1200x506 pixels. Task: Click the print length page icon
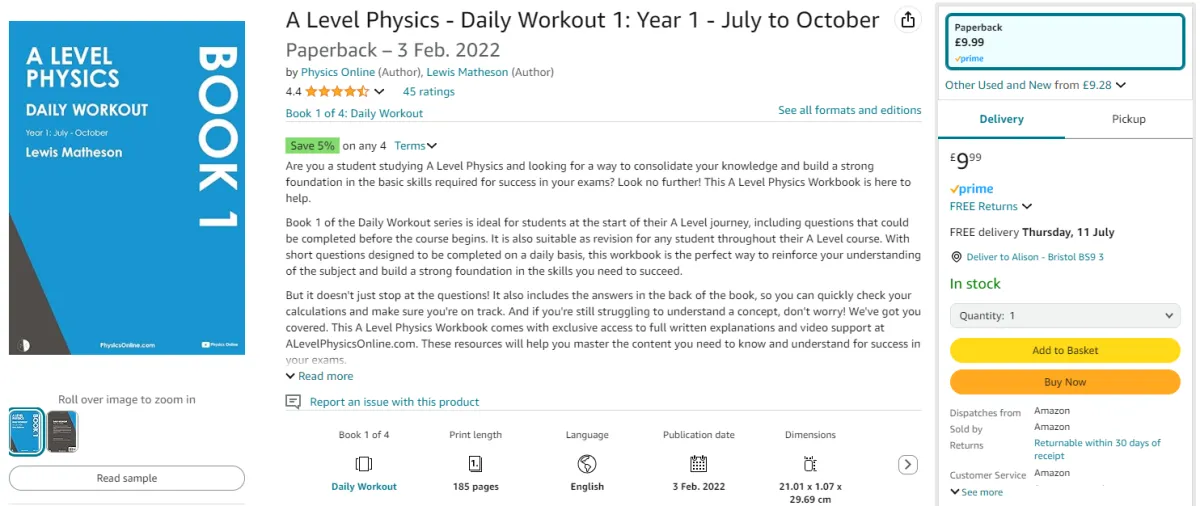tap(476, 463)
